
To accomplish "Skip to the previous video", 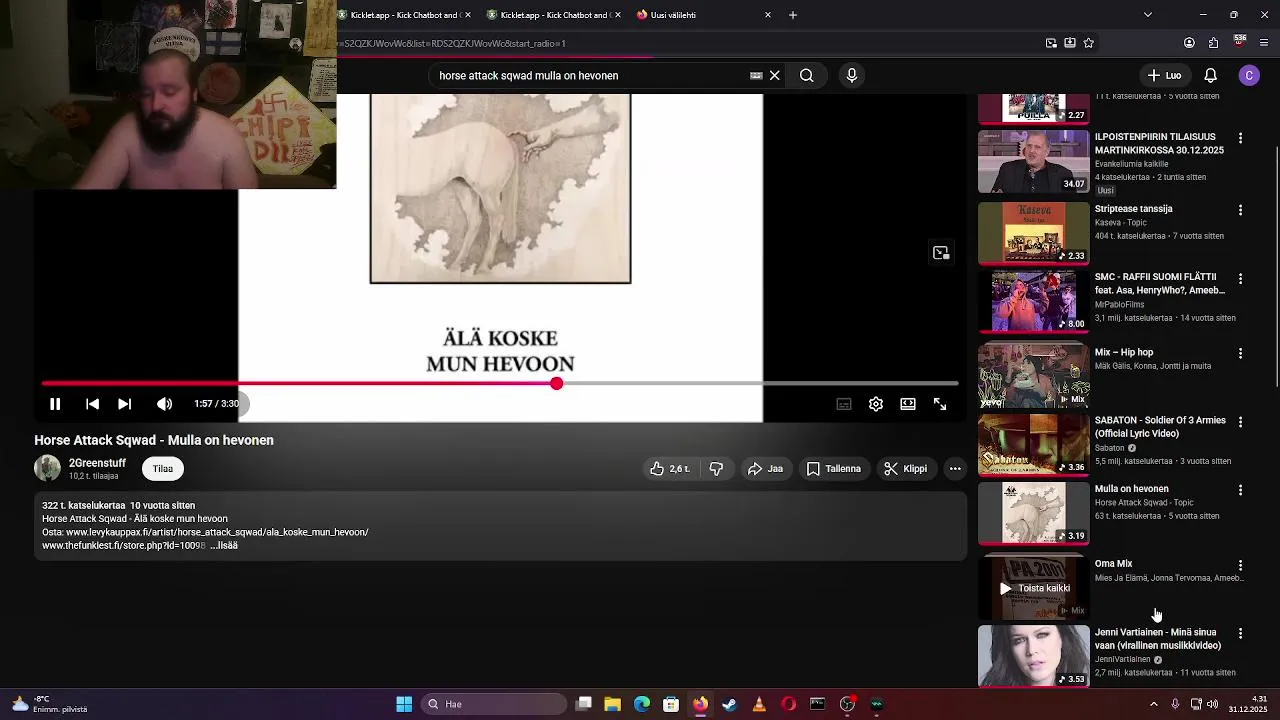I will pos(92,404).
